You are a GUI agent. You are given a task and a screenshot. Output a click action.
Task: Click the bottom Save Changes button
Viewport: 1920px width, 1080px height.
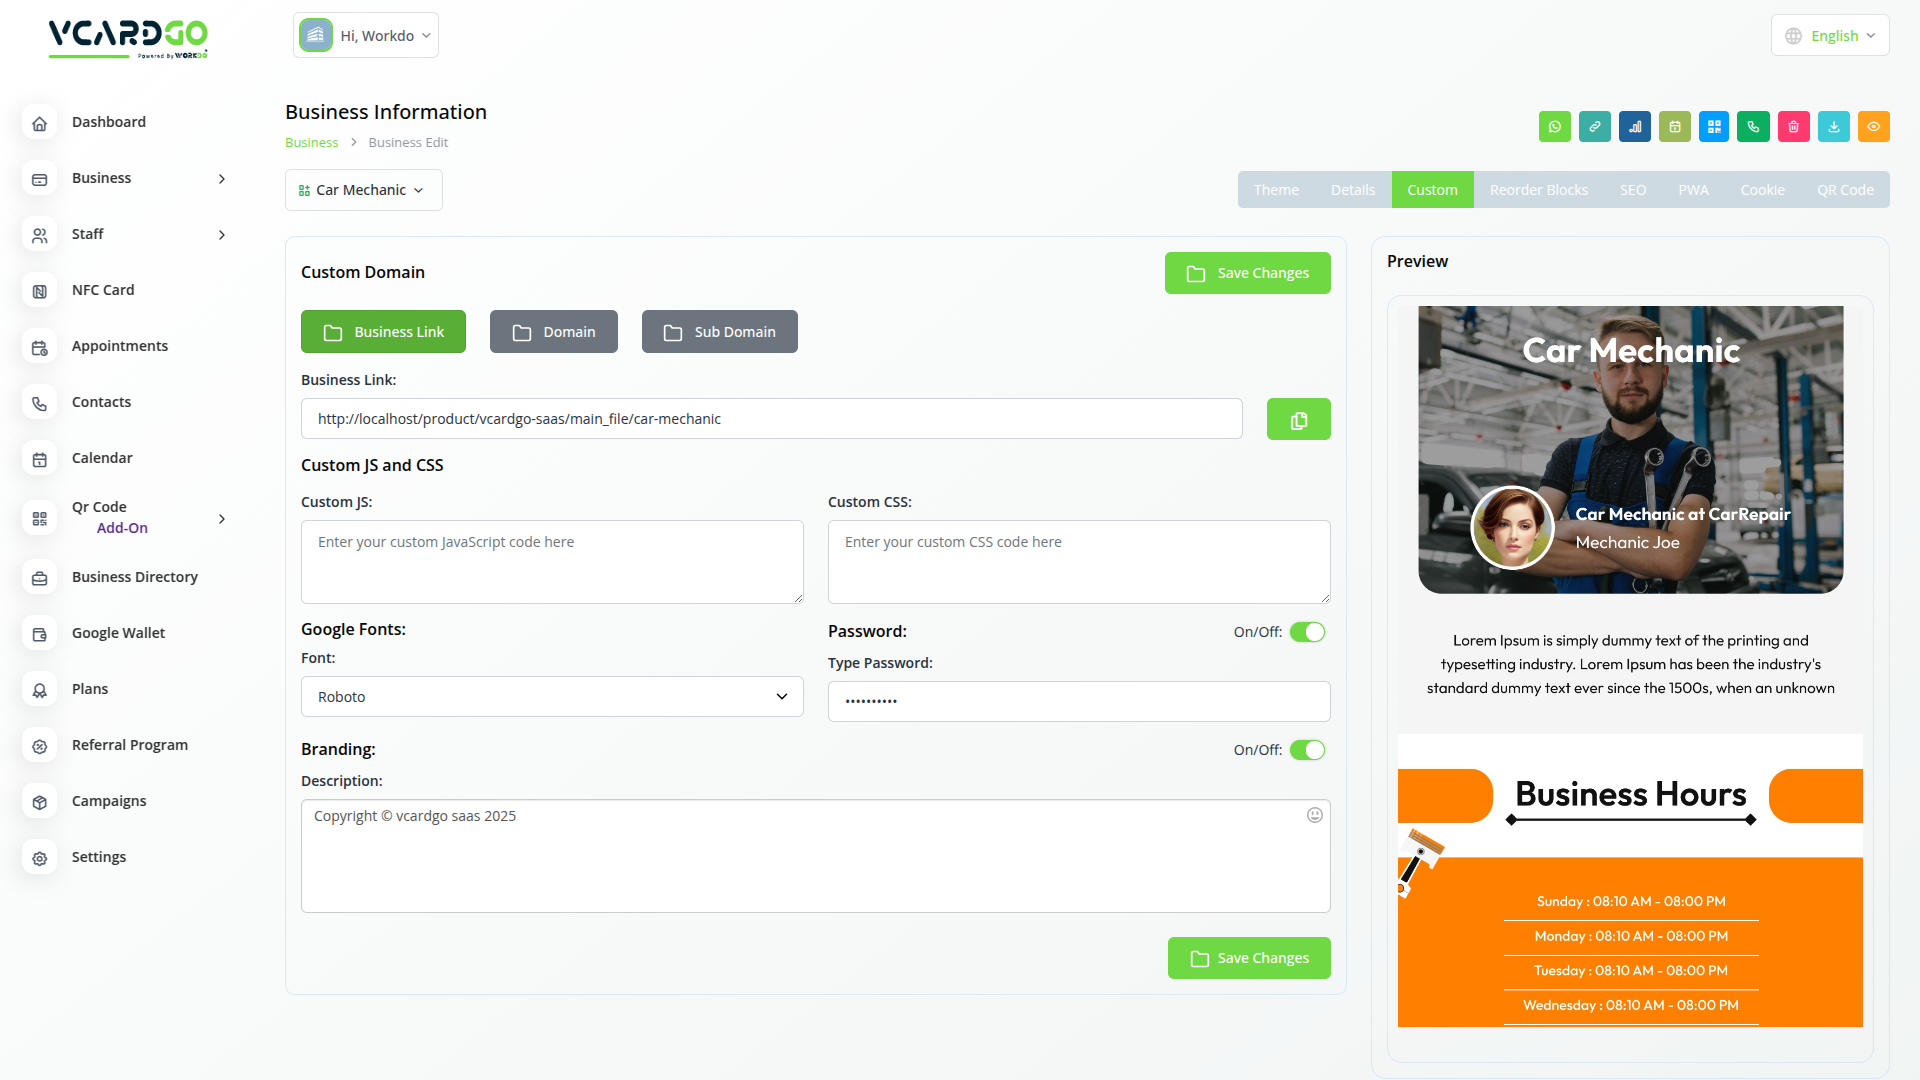(1248, 958)
